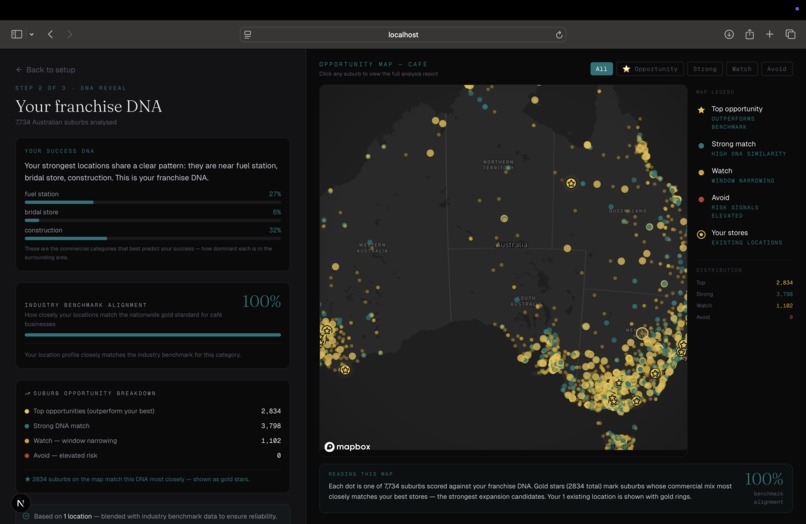
Task: Open the page settings icon in address bar
Action: (x=248, y=34)
